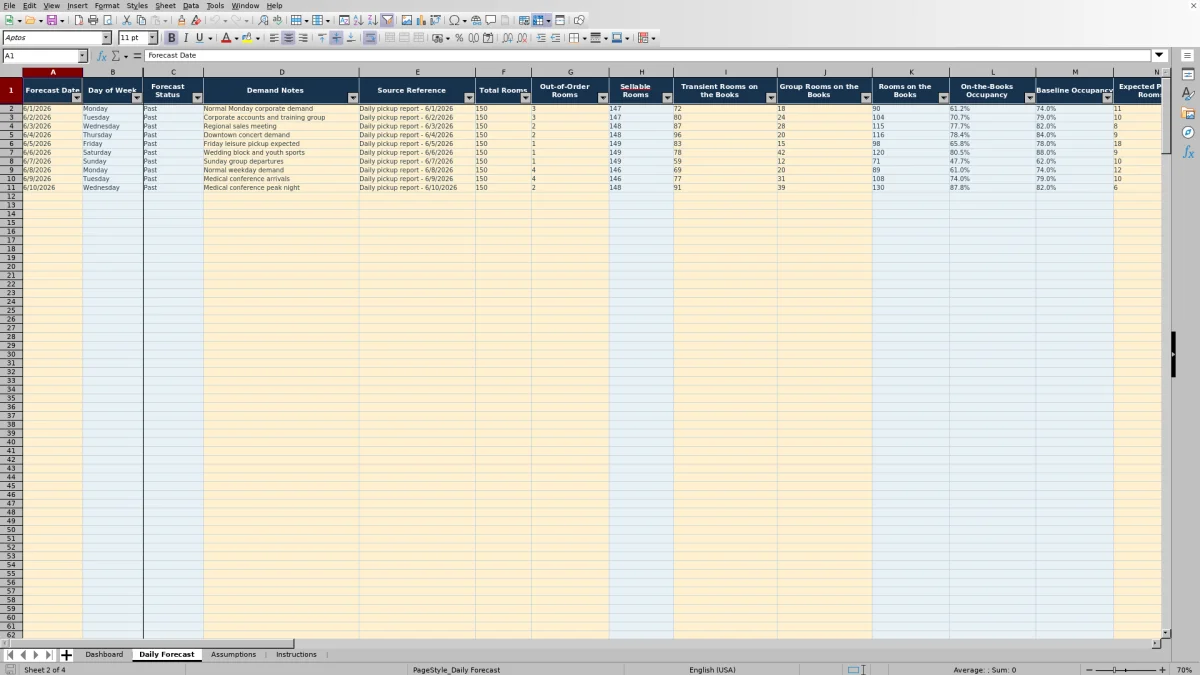Toggle the AutoFilter funnel icon
This screenshot has width=1200, height=675.
click(x=387, y=20)
